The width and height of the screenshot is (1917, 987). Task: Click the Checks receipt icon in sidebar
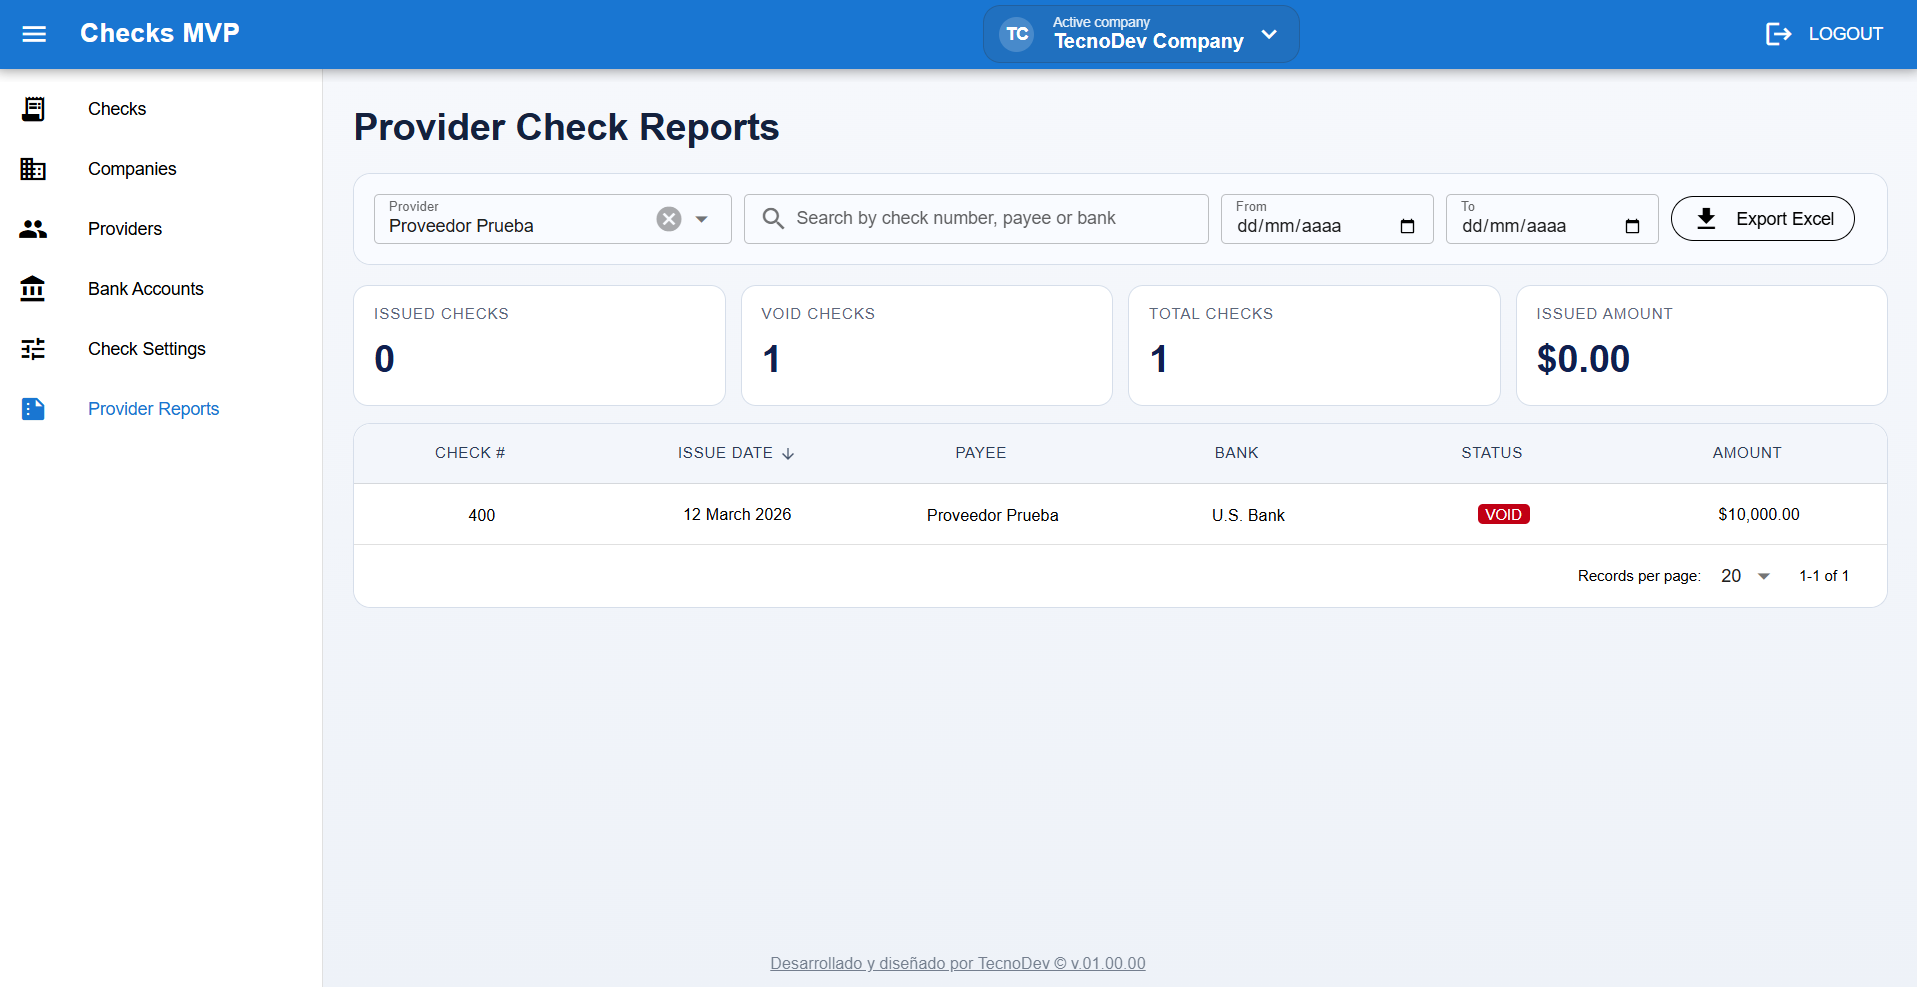pyautogui.click(x=33, y=109)
